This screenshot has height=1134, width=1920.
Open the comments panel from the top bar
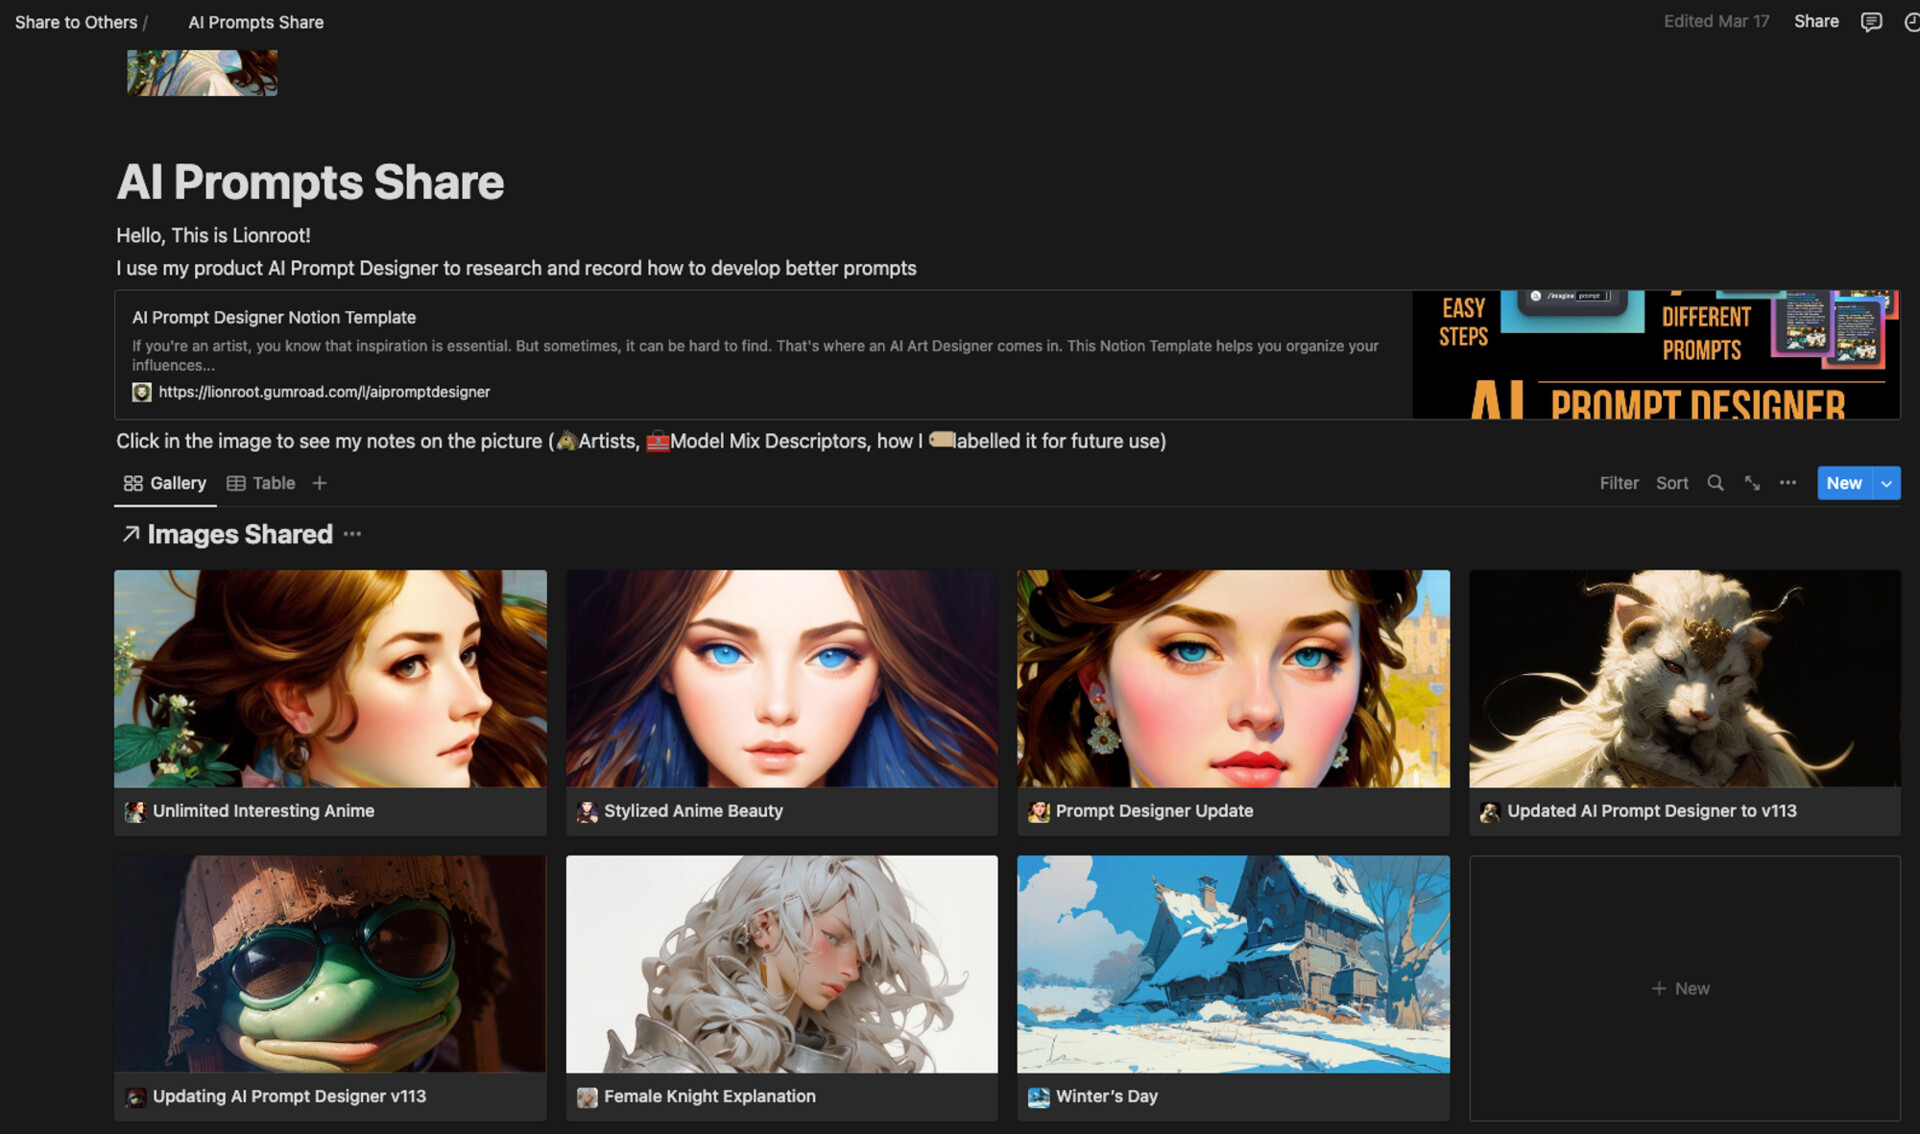[x=1871, y=21]
